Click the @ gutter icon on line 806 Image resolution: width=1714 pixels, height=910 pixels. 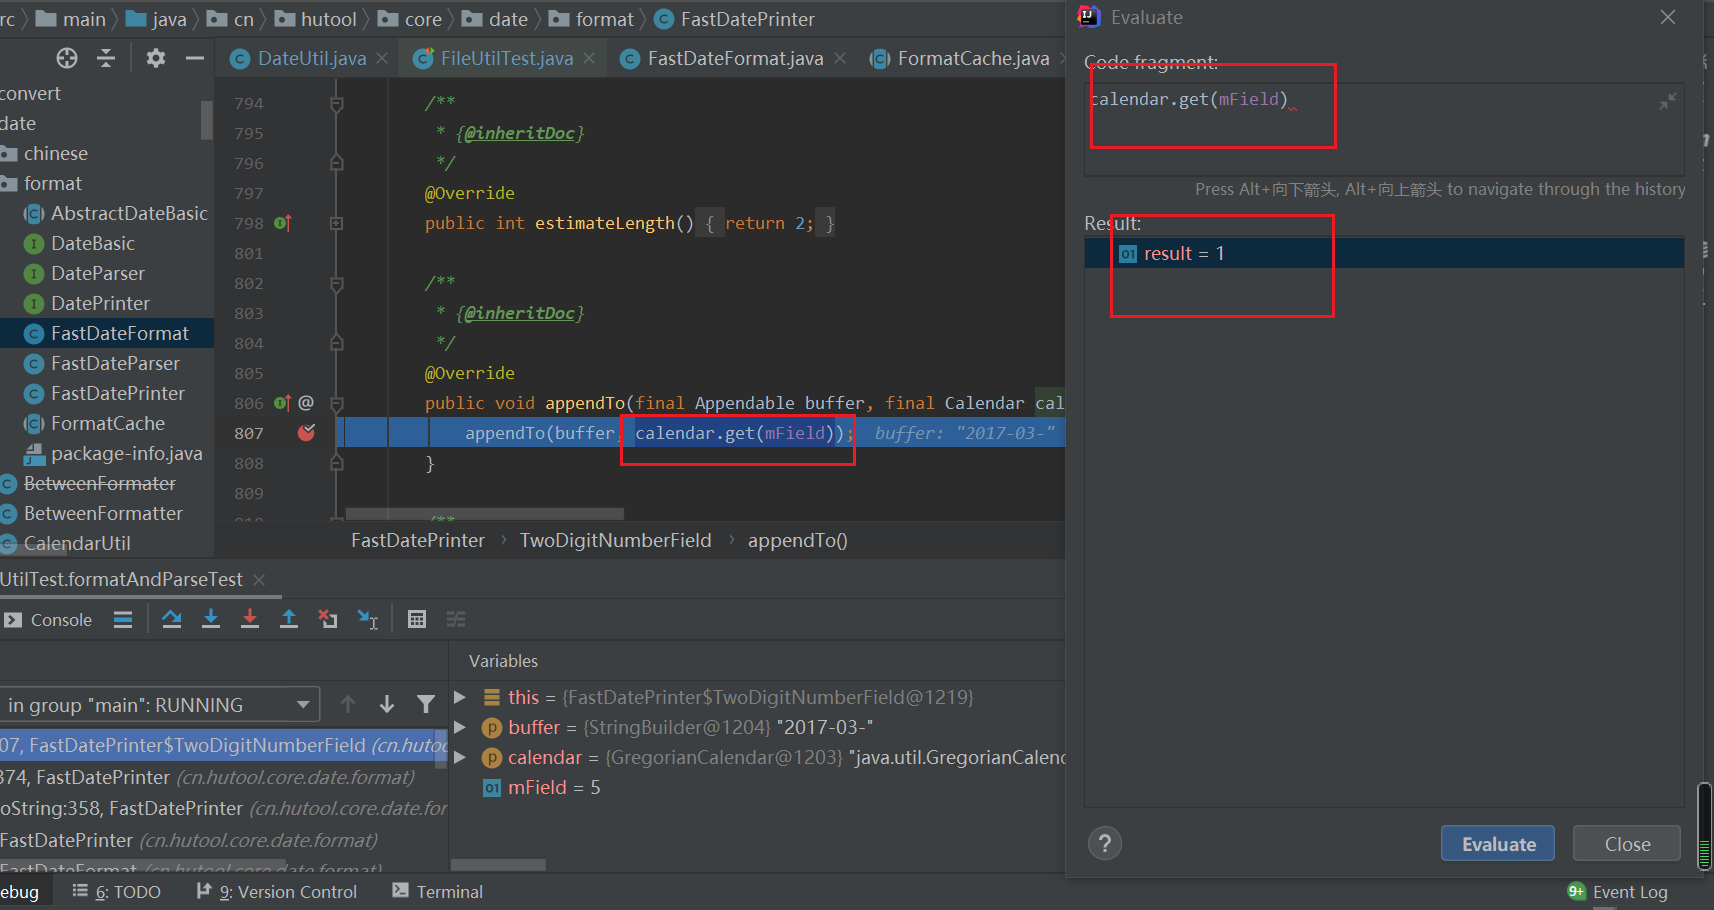(306, 403)
